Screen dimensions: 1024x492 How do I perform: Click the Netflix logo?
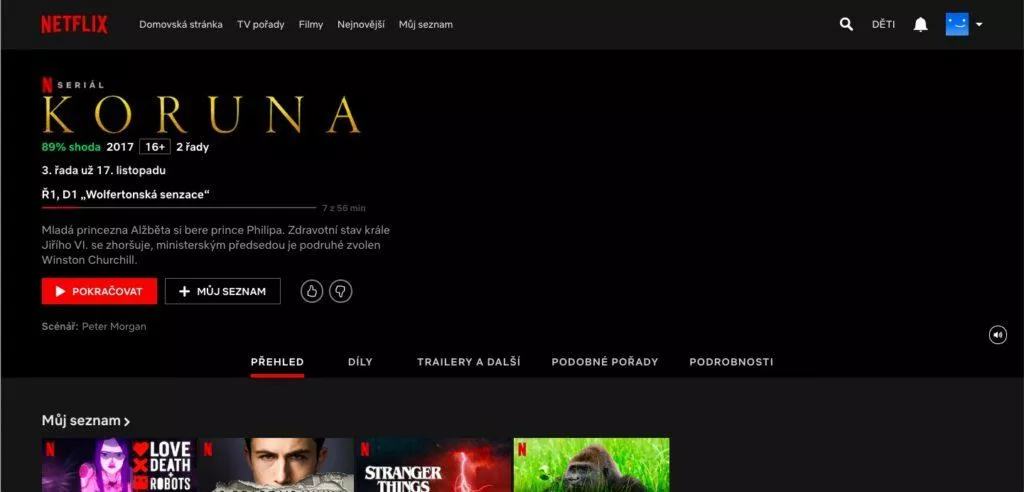click(74, 25)
